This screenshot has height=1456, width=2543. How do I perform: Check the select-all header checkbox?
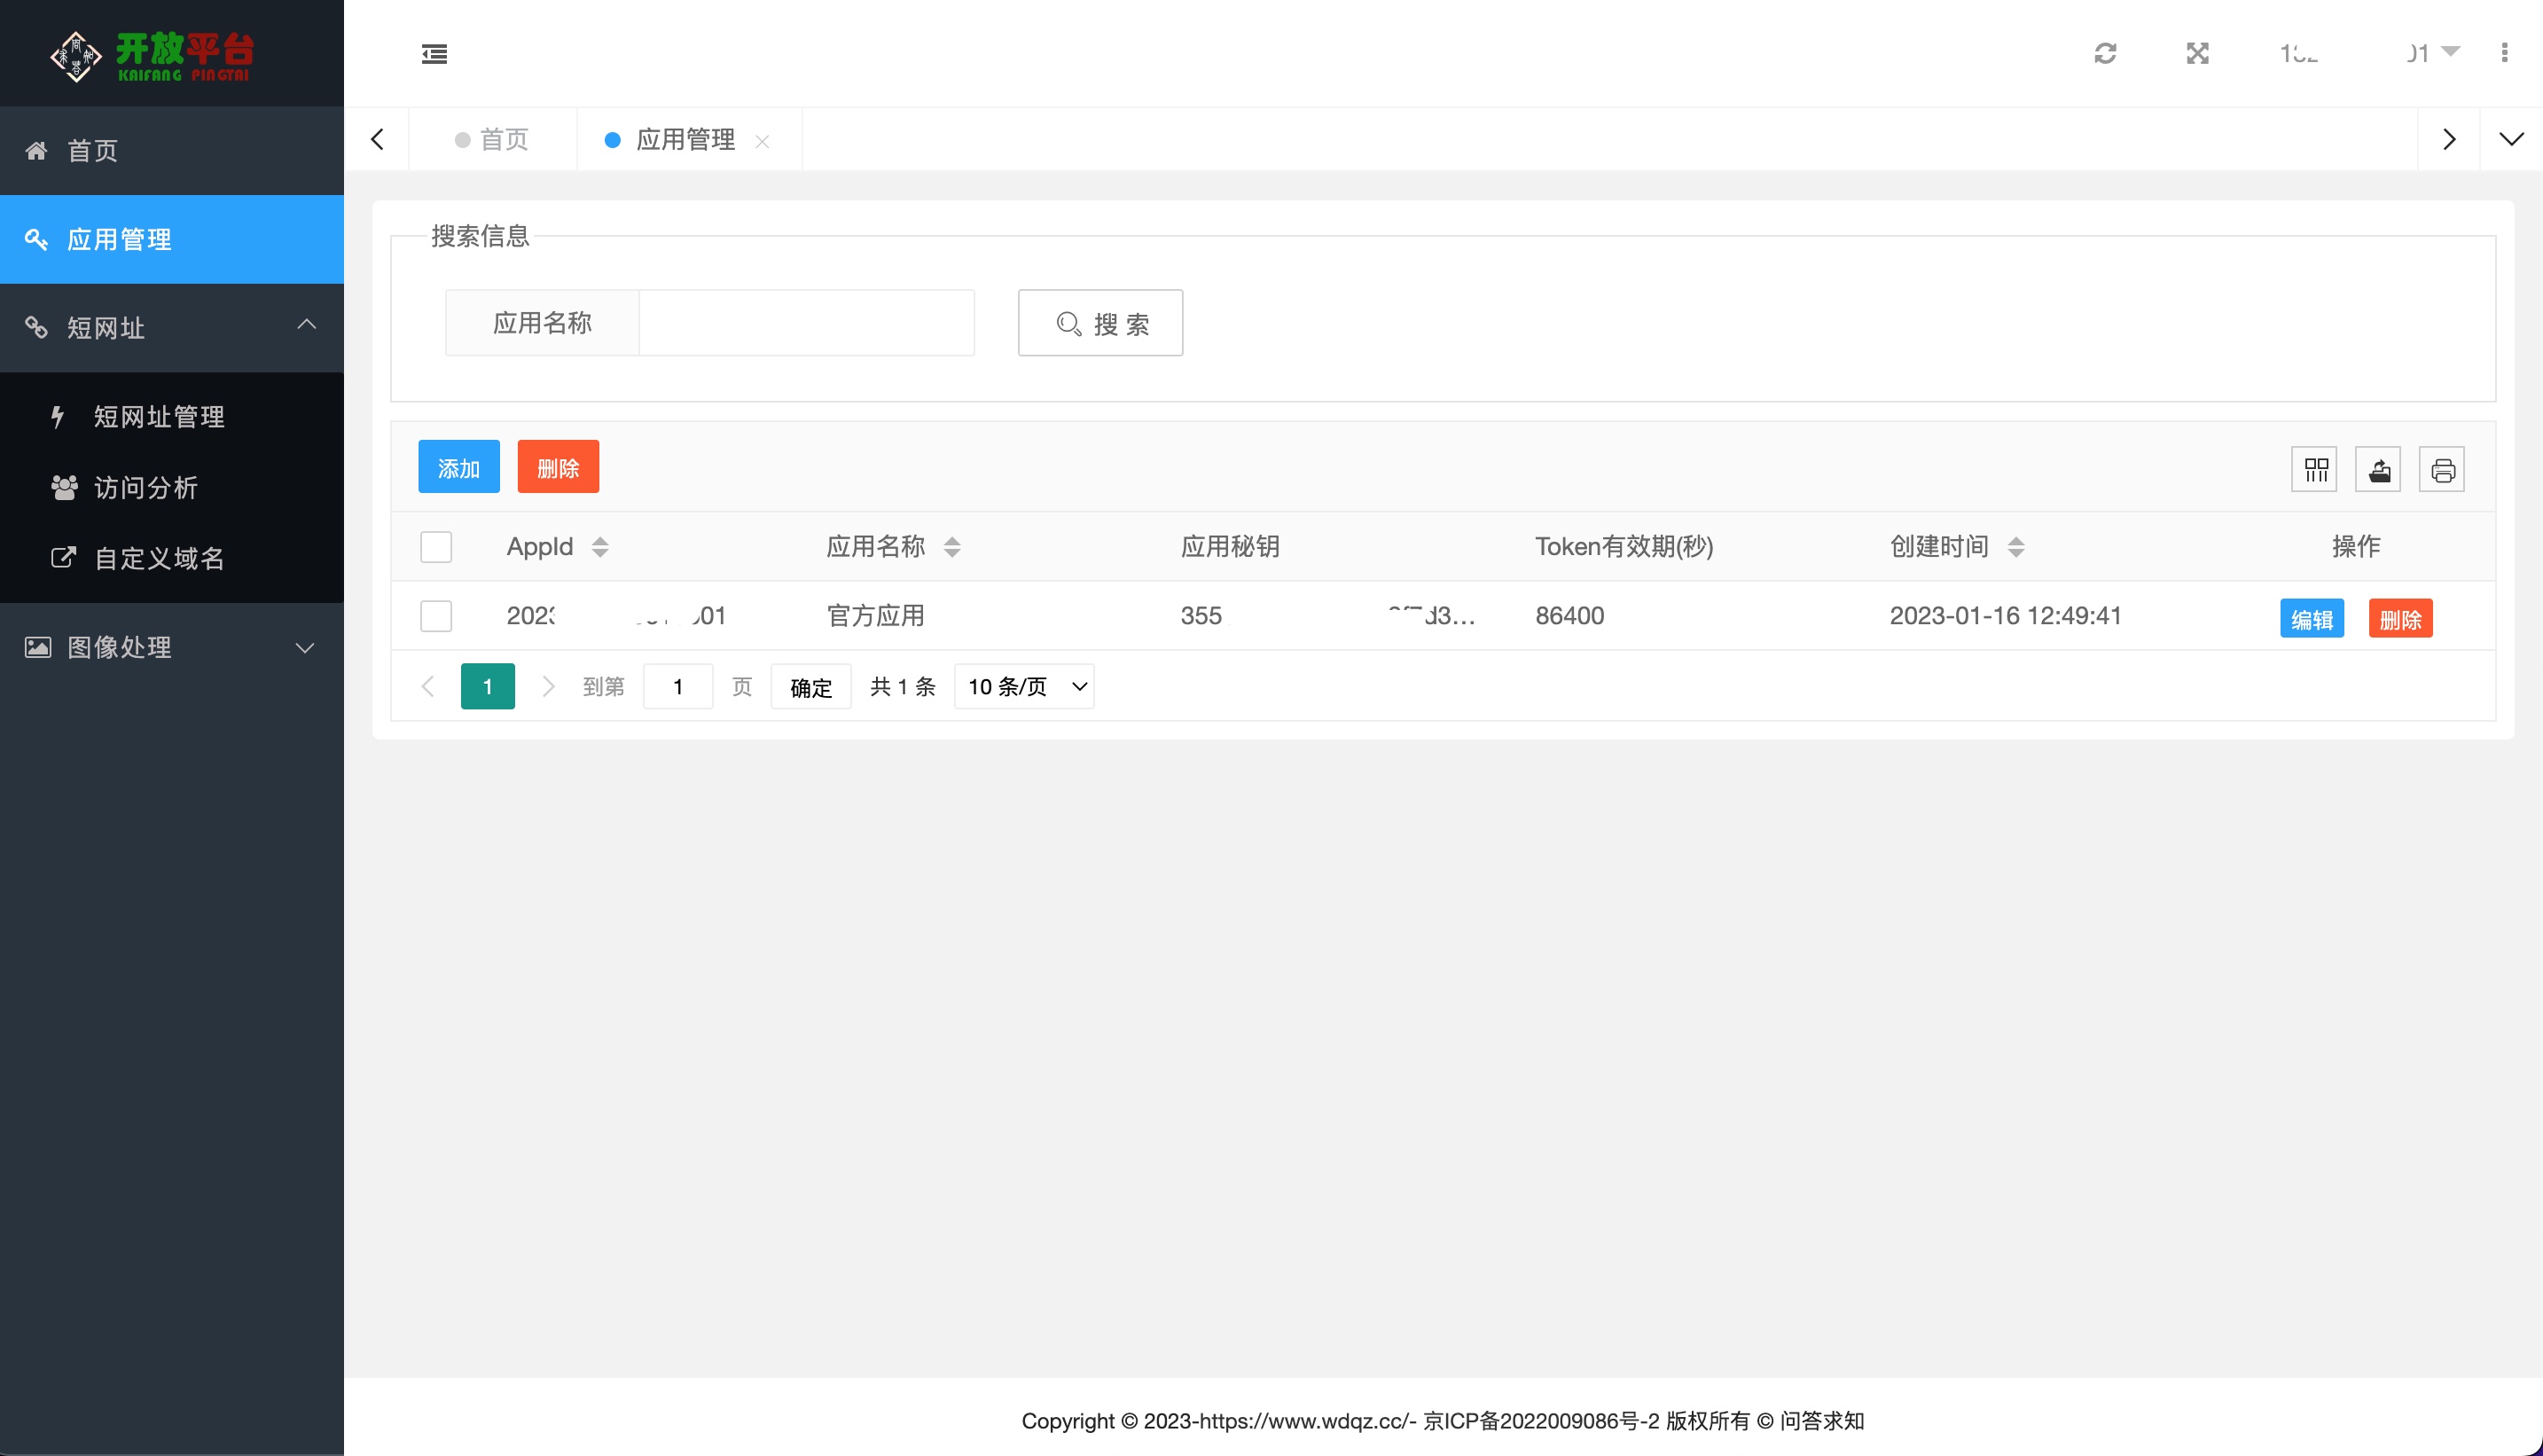[x=436, y=547]
